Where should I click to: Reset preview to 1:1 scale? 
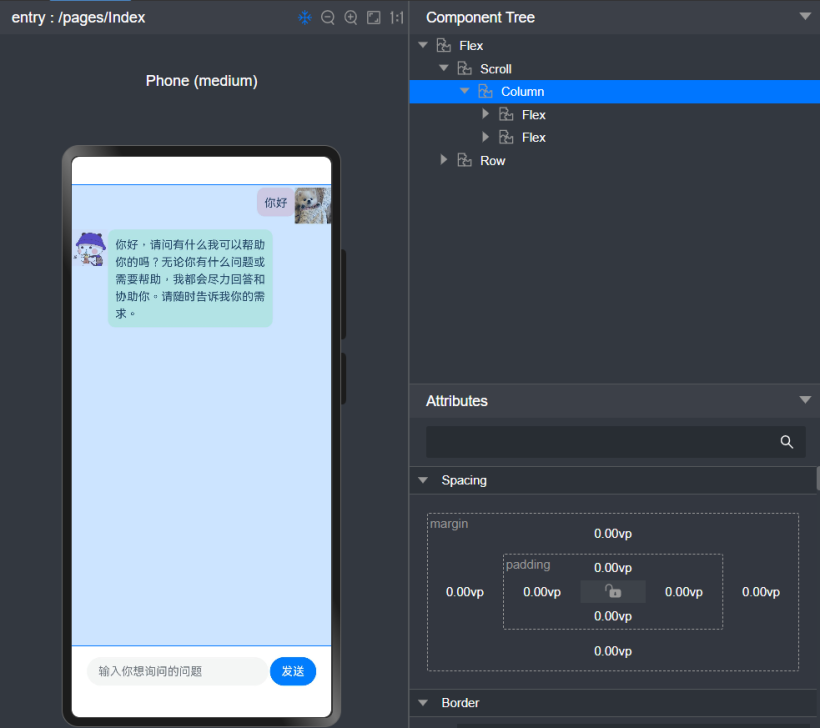[397, 18]
